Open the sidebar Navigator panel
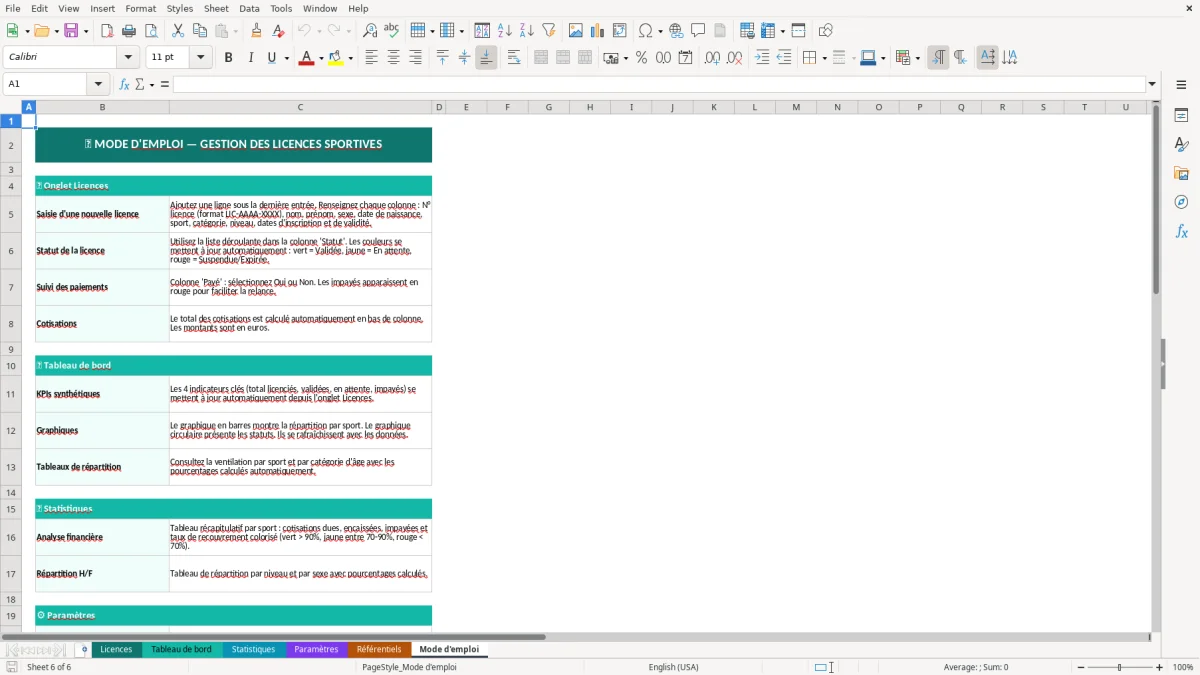This screenshot has width=1200, height=675. 1181,202
